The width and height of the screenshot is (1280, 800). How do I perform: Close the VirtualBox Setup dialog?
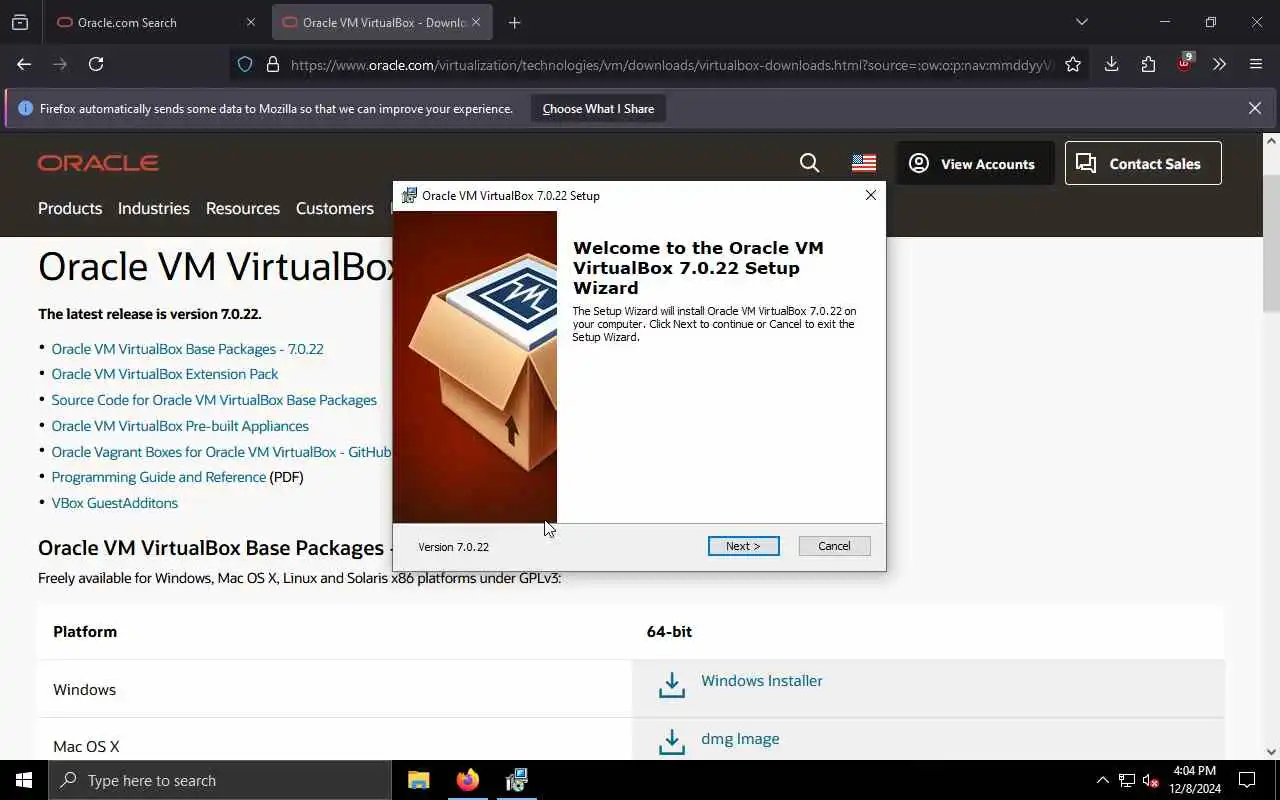tap(870, 195)
